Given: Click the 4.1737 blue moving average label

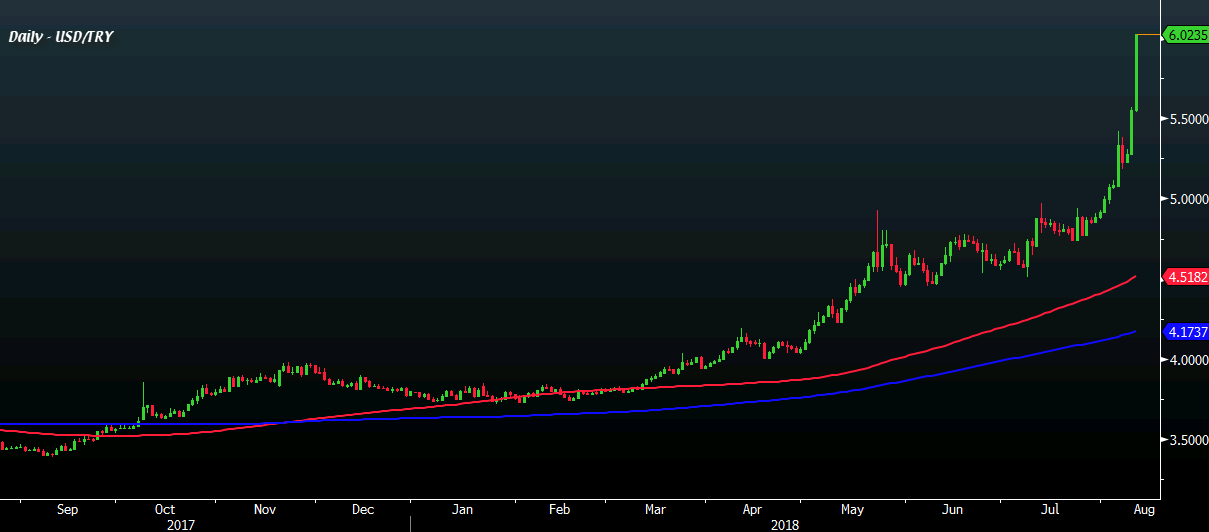Looking at the screenshot, I should (1187, 331).
